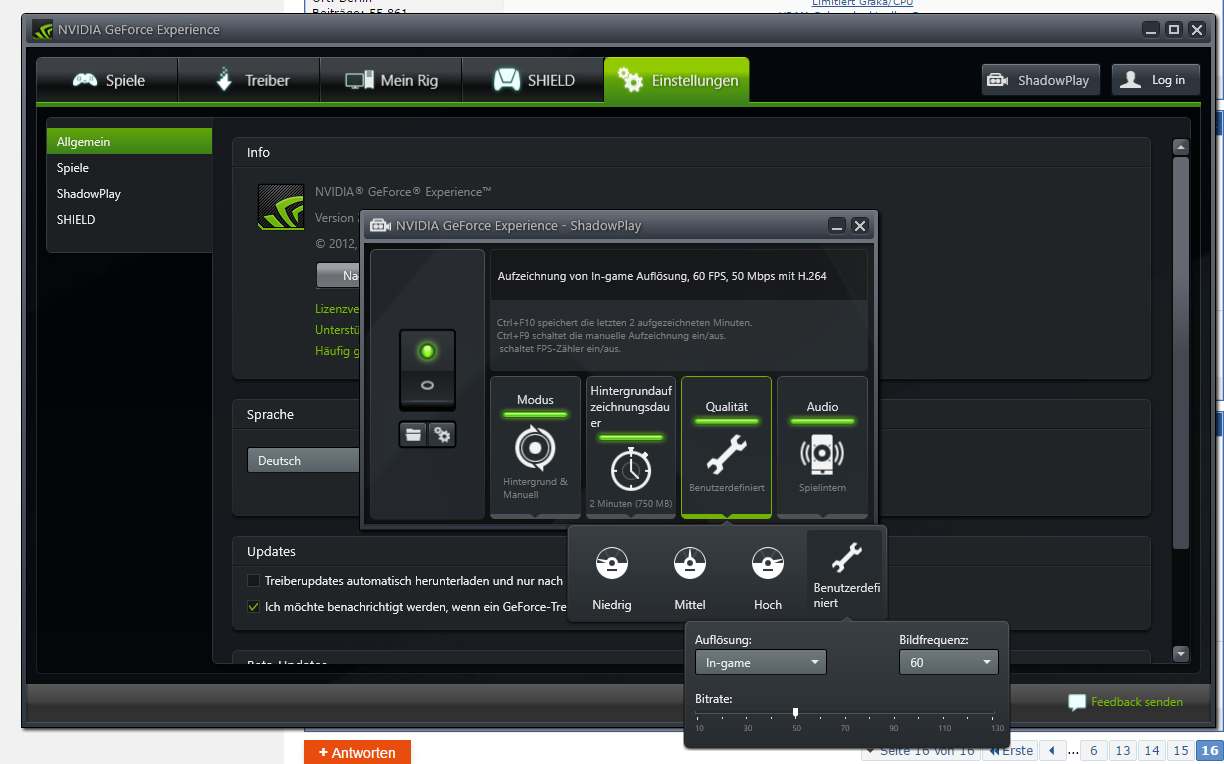The height and width of the screenshot is (764, 1224).
Task: Open the Auflösung dropdown
Action: tap(761, 662)
